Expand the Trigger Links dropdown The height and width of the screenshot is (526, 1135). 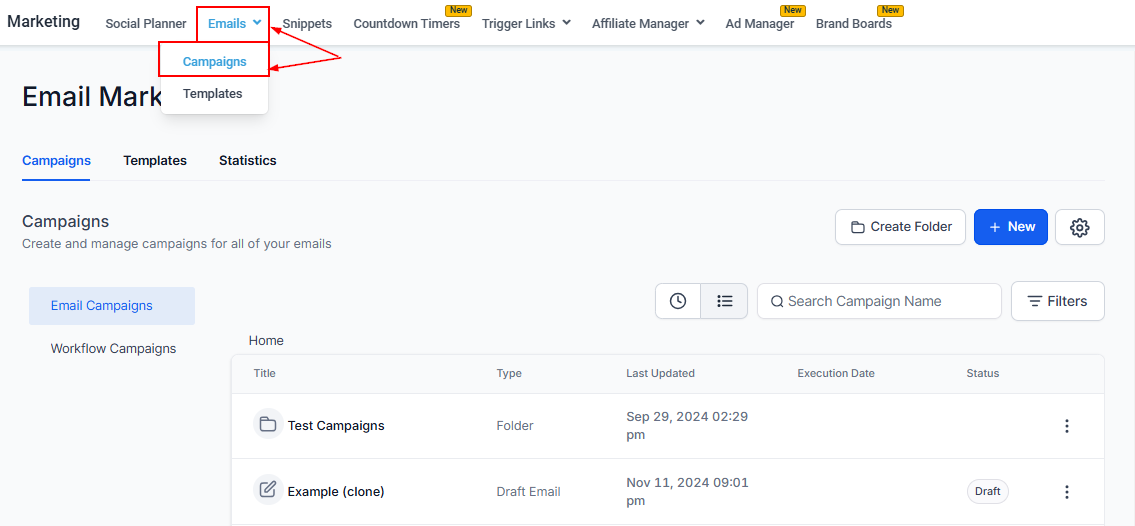click(526, 23)
